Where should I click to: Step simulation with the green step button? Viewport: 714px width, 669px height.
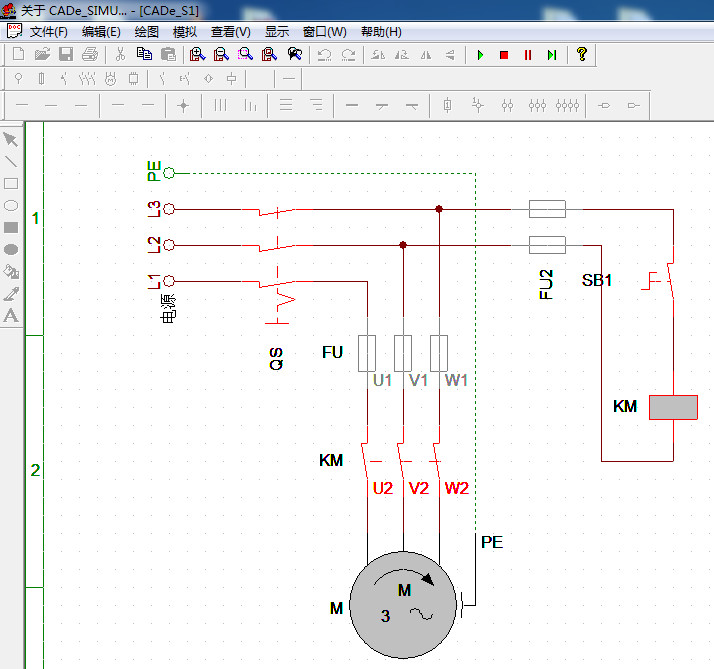(552, 55)
